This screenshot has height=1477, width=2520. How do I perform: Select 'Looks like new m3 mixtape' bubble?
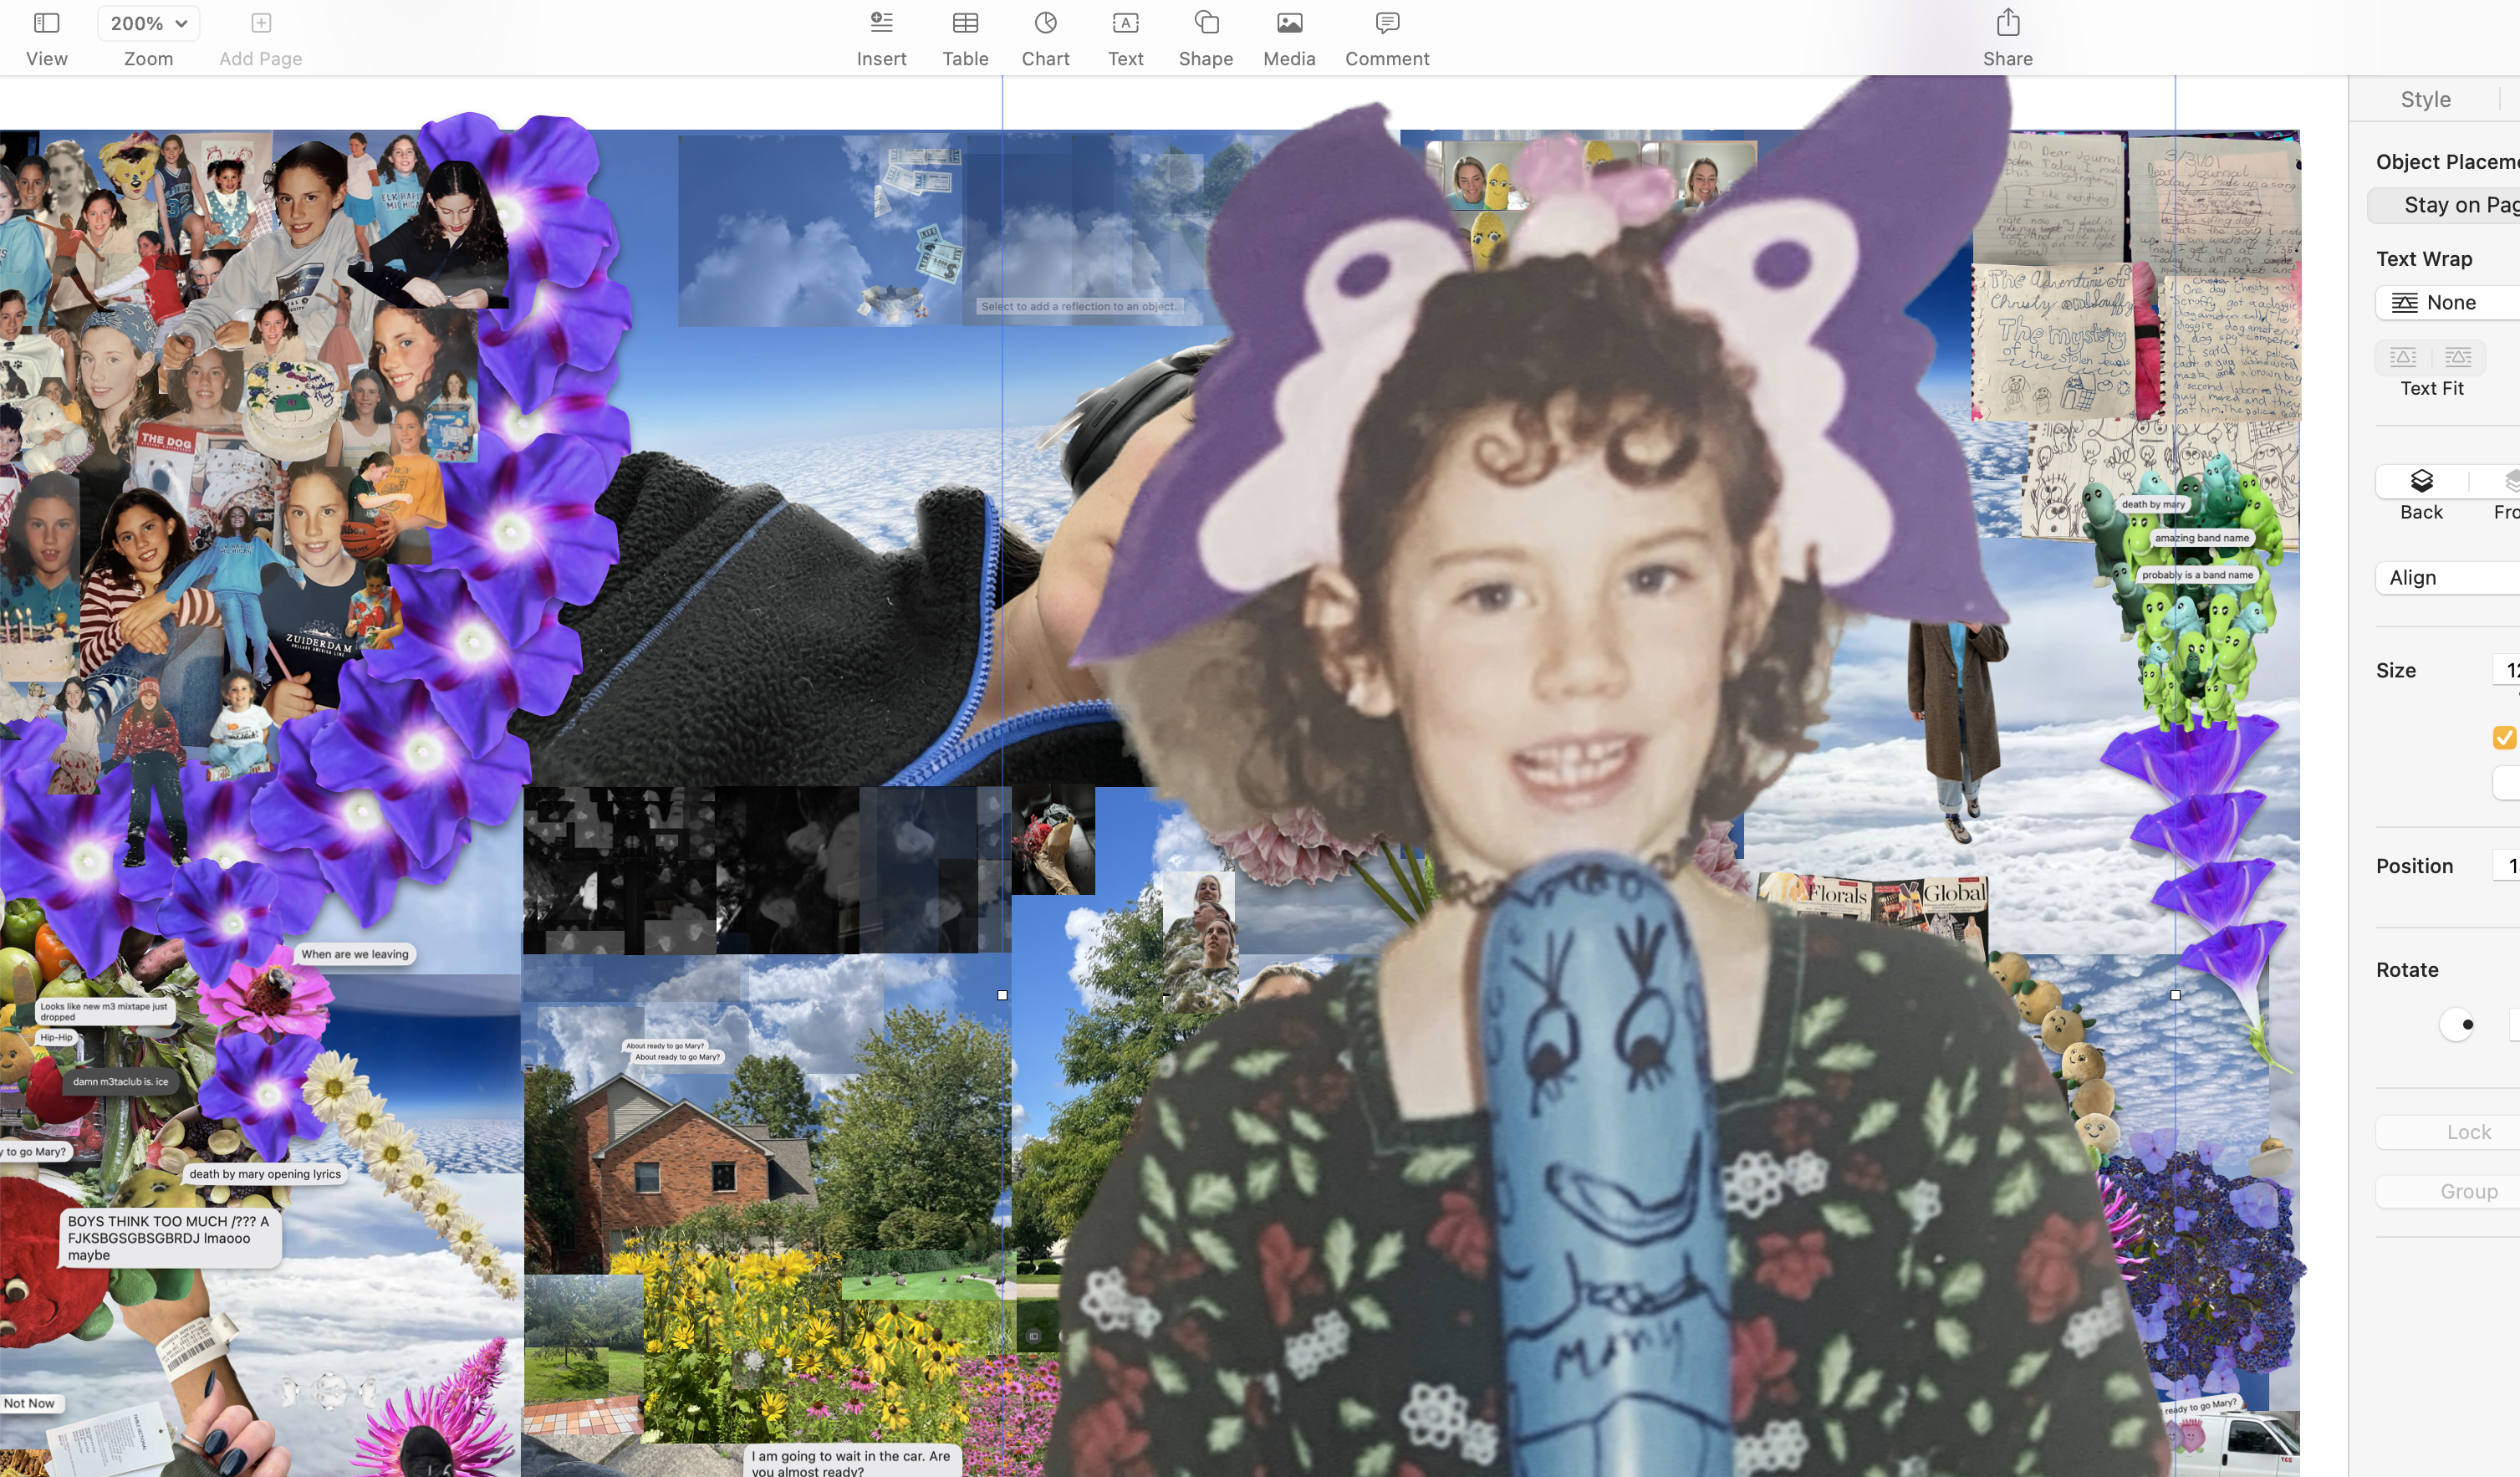tap(105, 1011)
